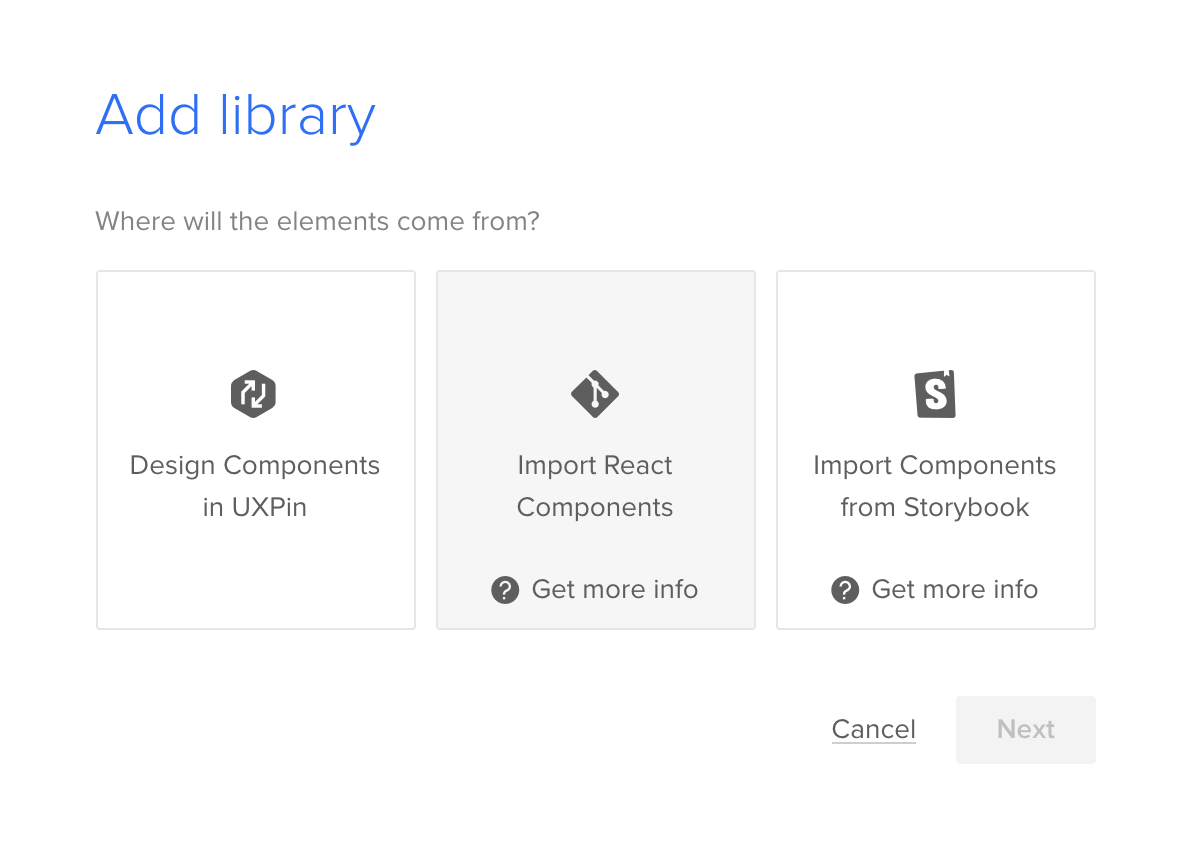Click the Add library heading
Screen dimensions: 1191x845
[x=235, y=116]
